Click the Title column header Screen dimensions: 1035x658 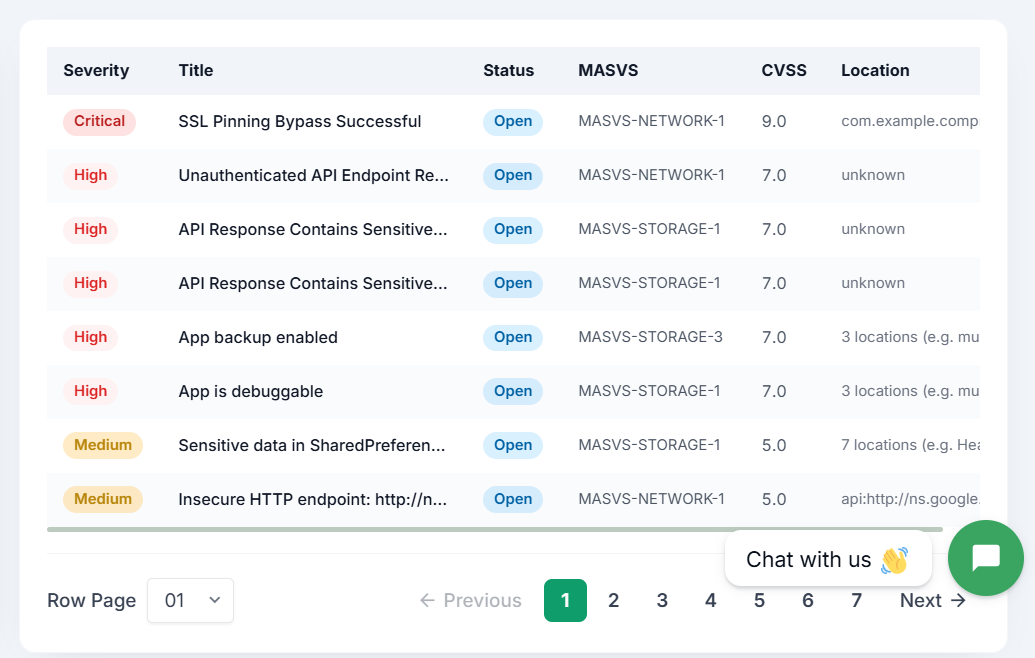(196, 71)
